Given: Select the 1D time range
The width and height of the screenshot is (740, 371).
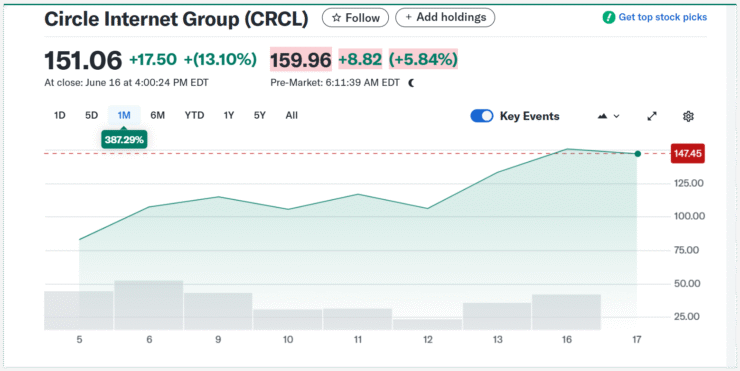Looking at the screenshot, I should 59,116.
